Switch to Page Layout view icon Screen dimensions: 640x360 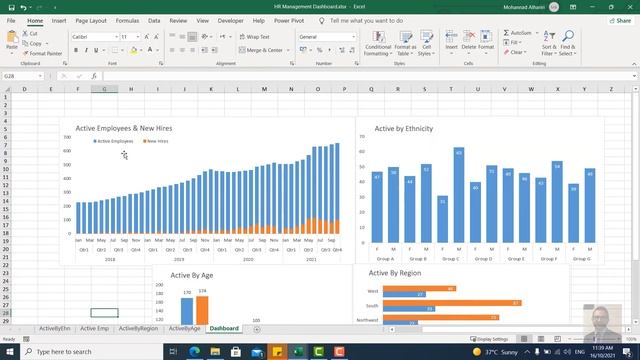[541, 339]
